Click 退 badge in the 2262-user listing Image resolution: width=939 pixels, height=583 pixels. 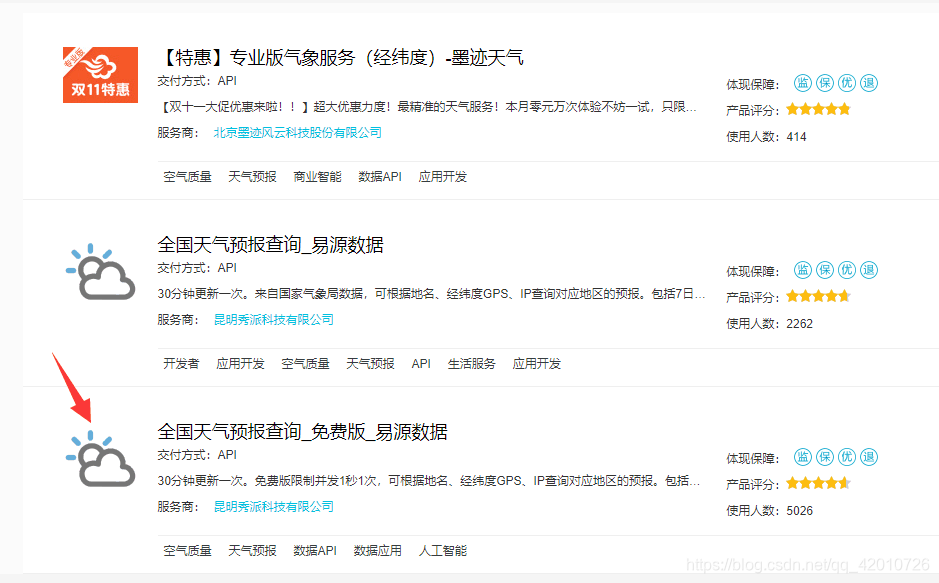[x=869, y=270]
